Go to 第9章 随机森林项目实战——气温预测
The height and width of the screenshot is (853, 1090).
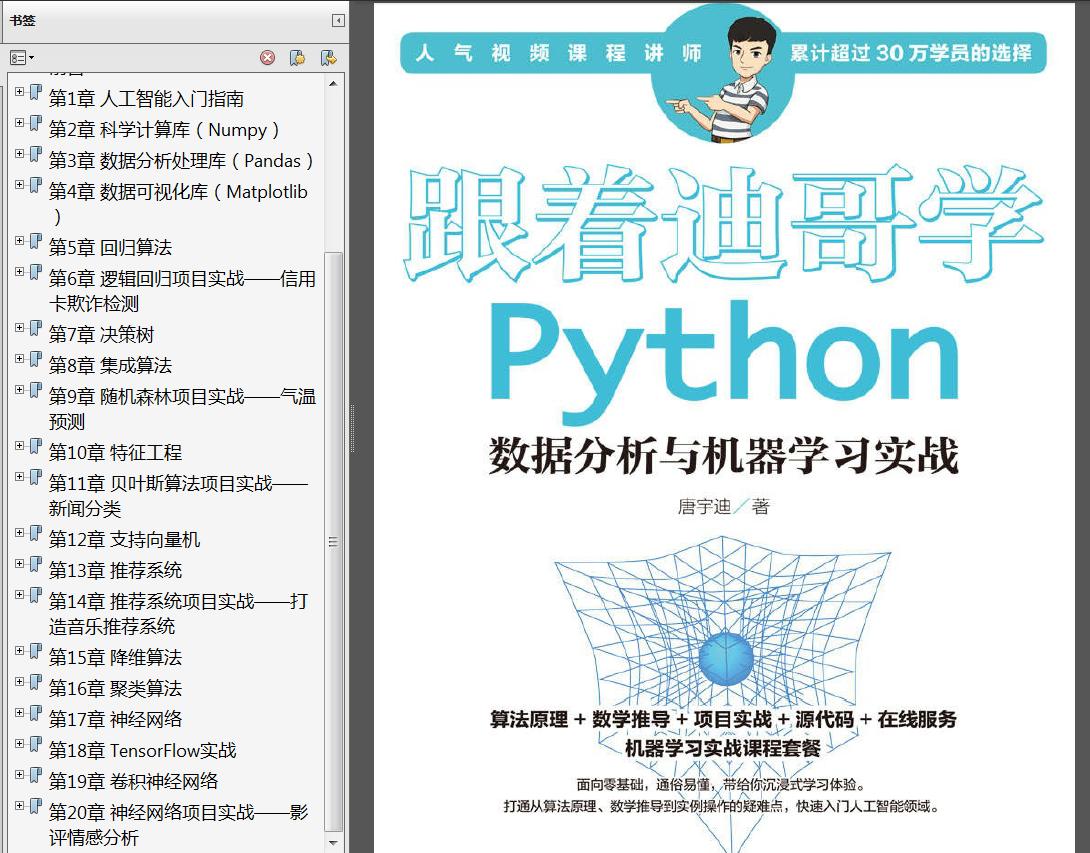pyautogui.click(x=182, y=409)
